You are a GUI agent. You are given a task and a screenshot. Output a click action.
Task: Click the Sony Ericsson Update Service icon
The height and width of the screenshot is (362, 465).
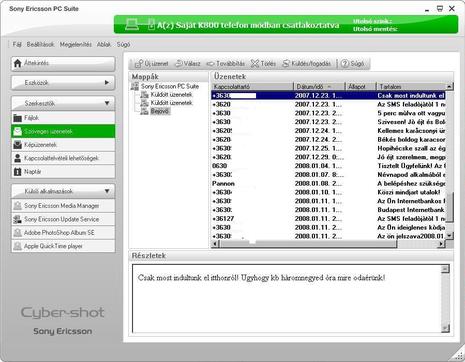tap(17, 219)
